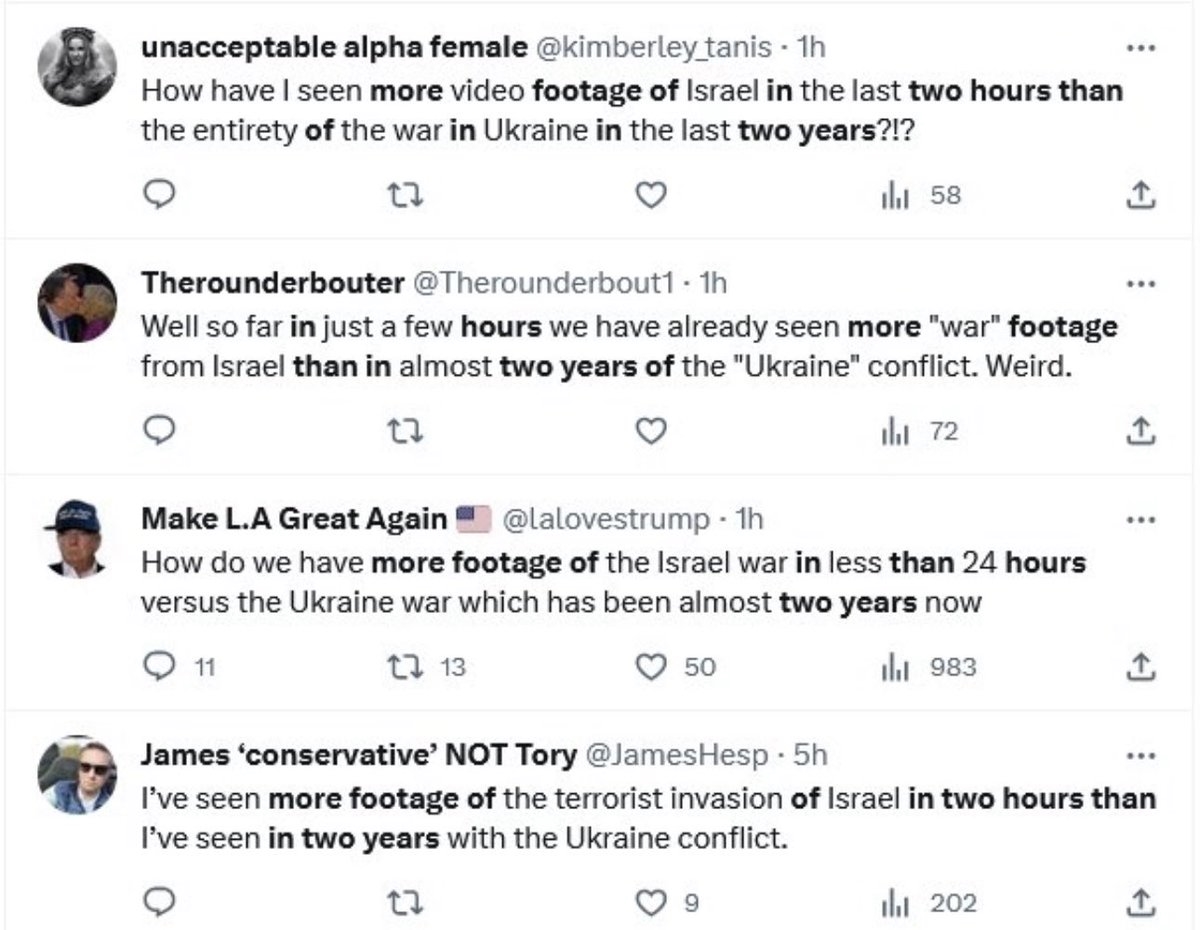Open @JamesHesp profile handle
1200x930 pixels.
(x=683, y=755)
